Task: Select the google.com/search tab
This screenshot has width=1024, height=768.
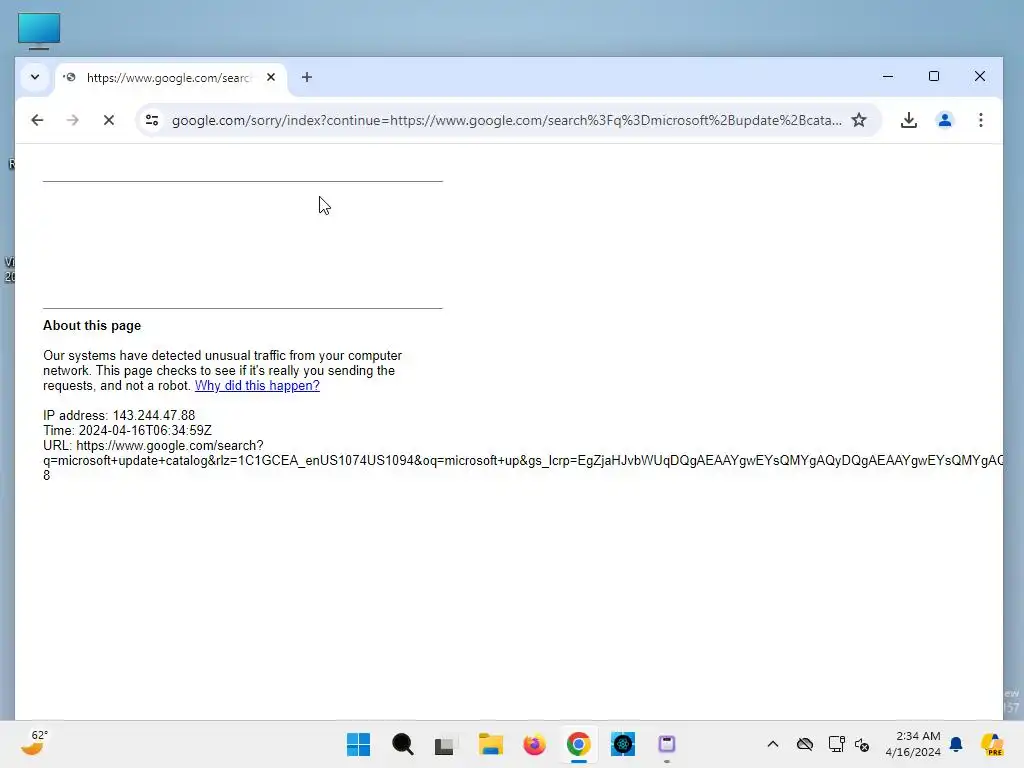Action: [x=171, y=78]
